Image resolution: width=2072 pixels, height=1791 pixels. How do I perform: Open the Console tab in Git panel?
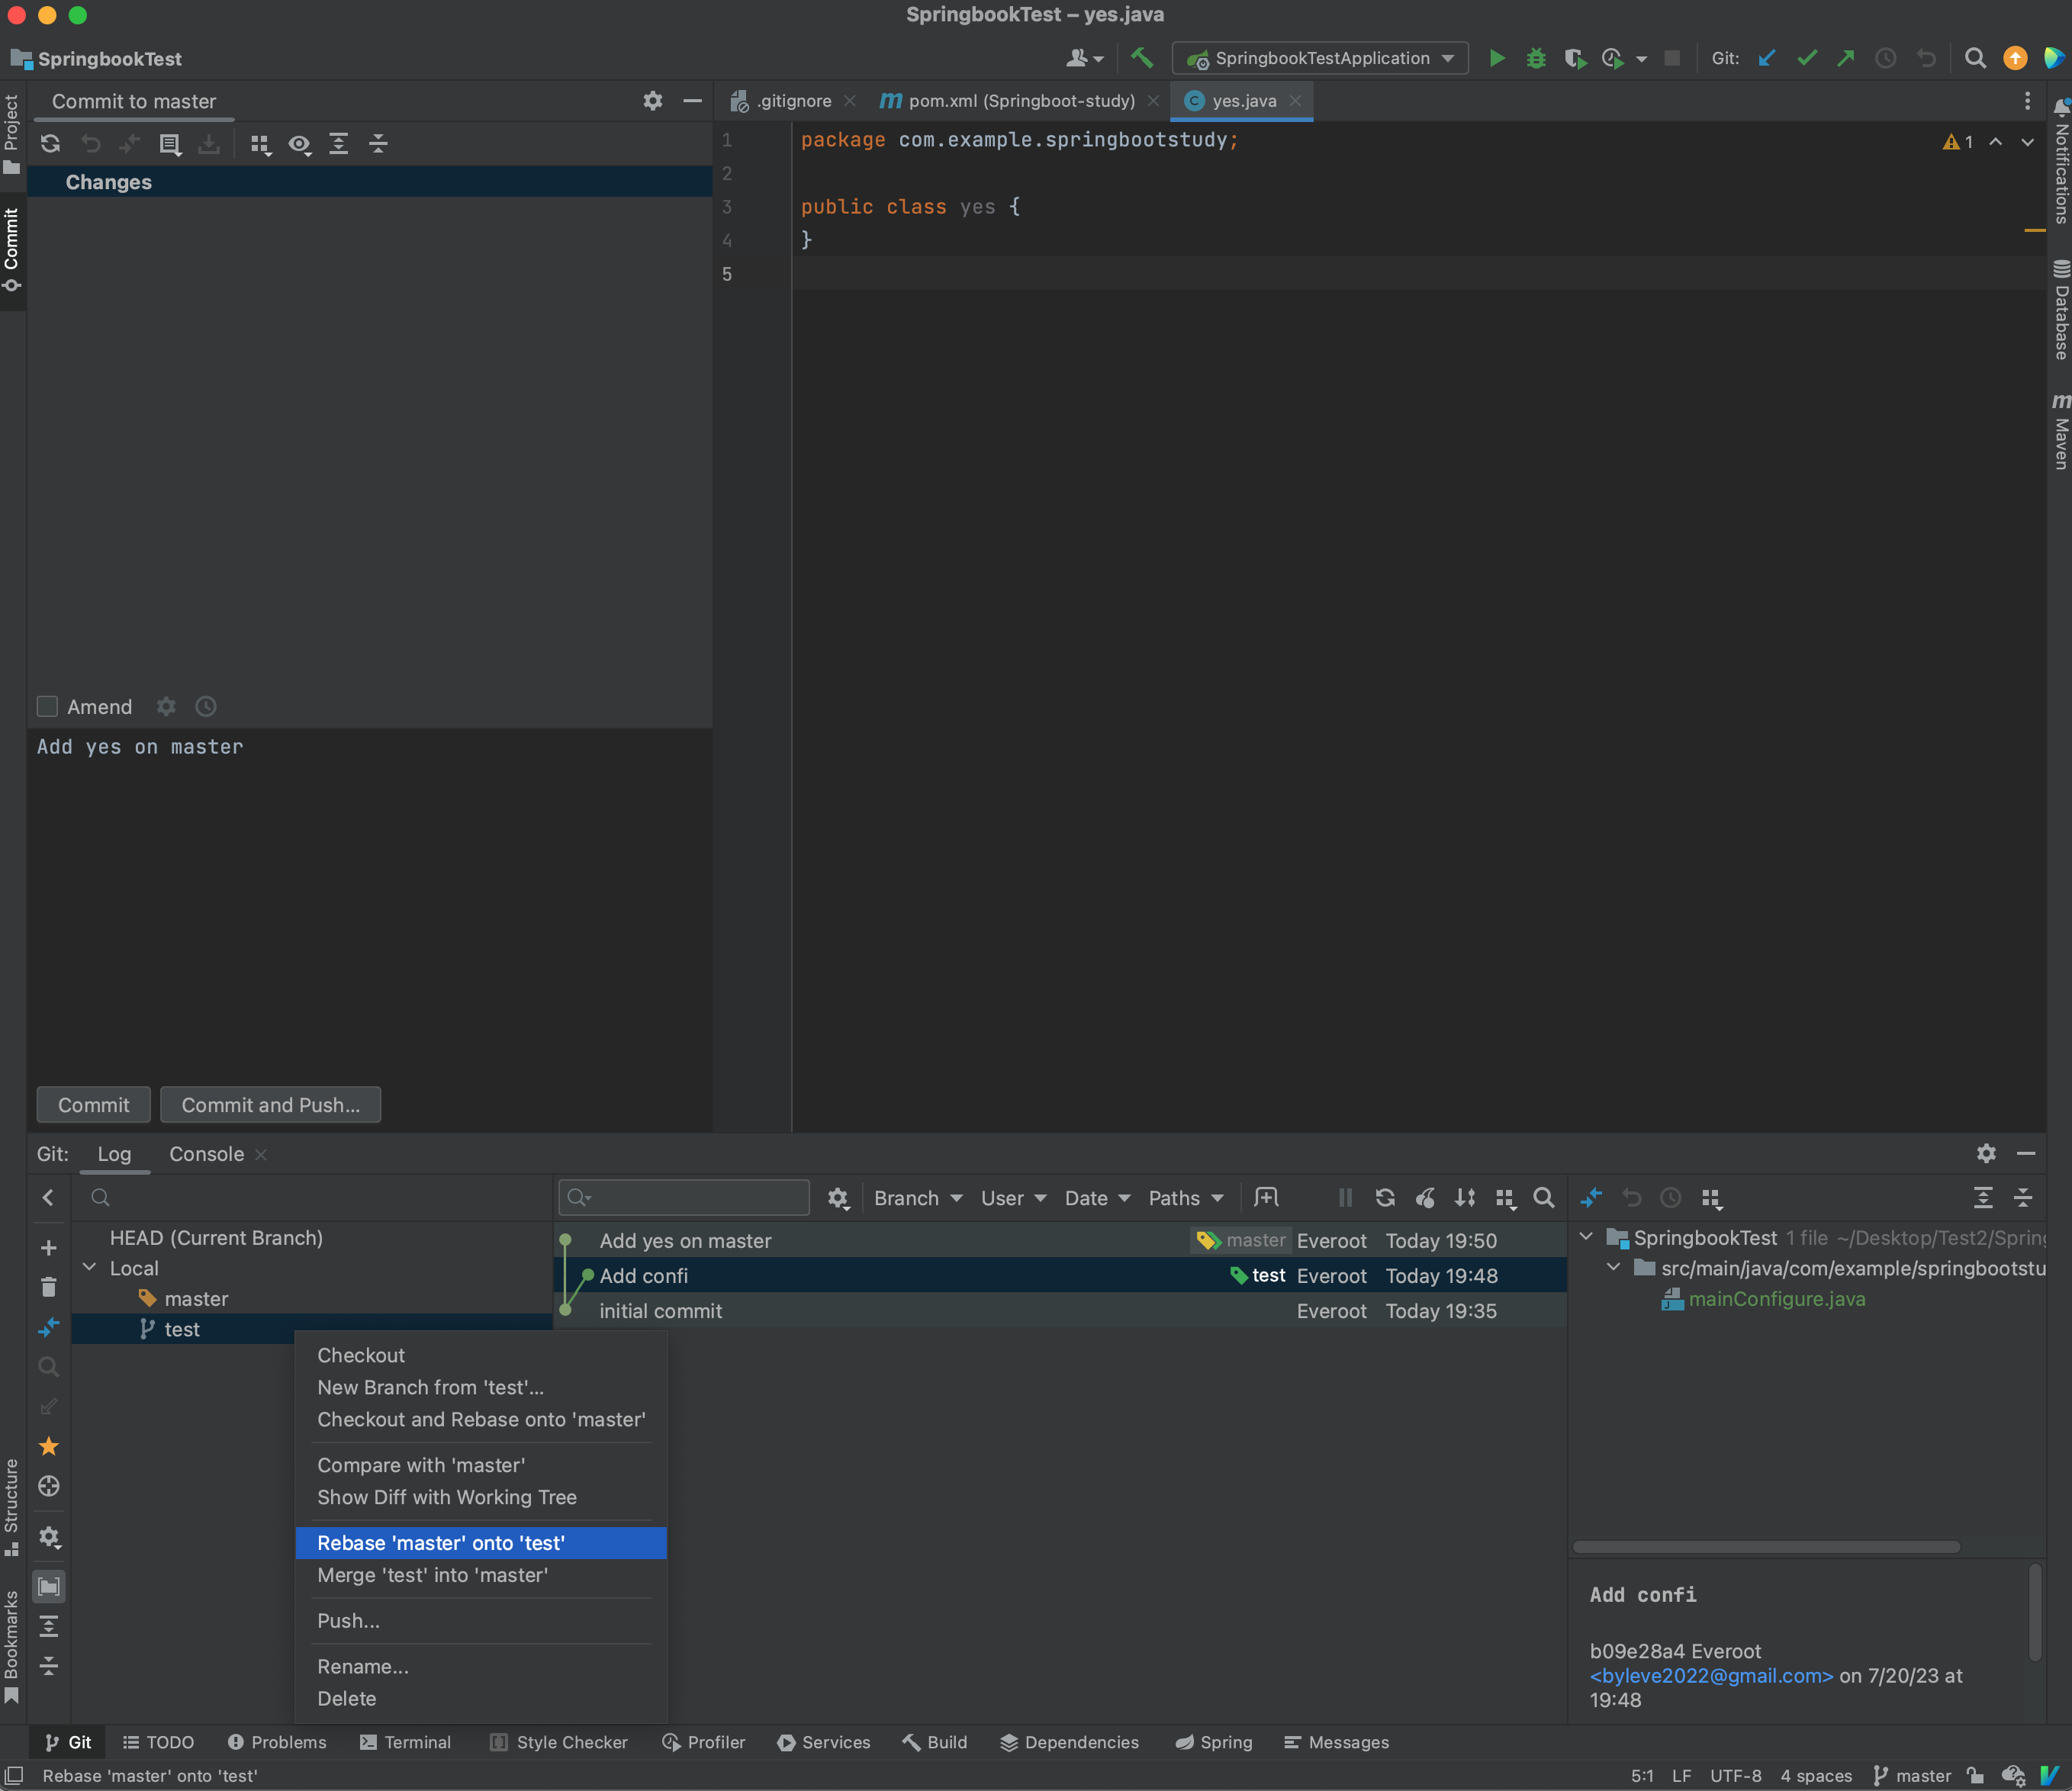(x=206, y=1154)
